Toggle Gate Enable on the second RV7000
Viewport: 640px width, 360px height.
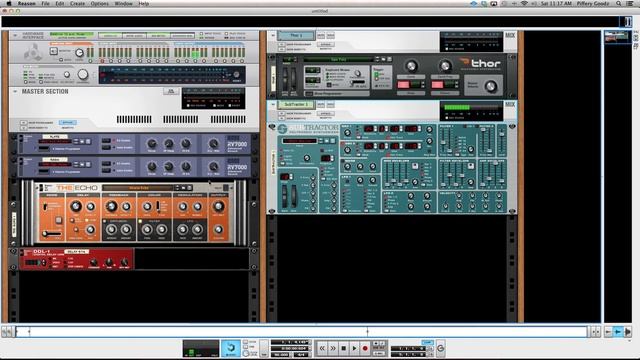click(106, 170)
